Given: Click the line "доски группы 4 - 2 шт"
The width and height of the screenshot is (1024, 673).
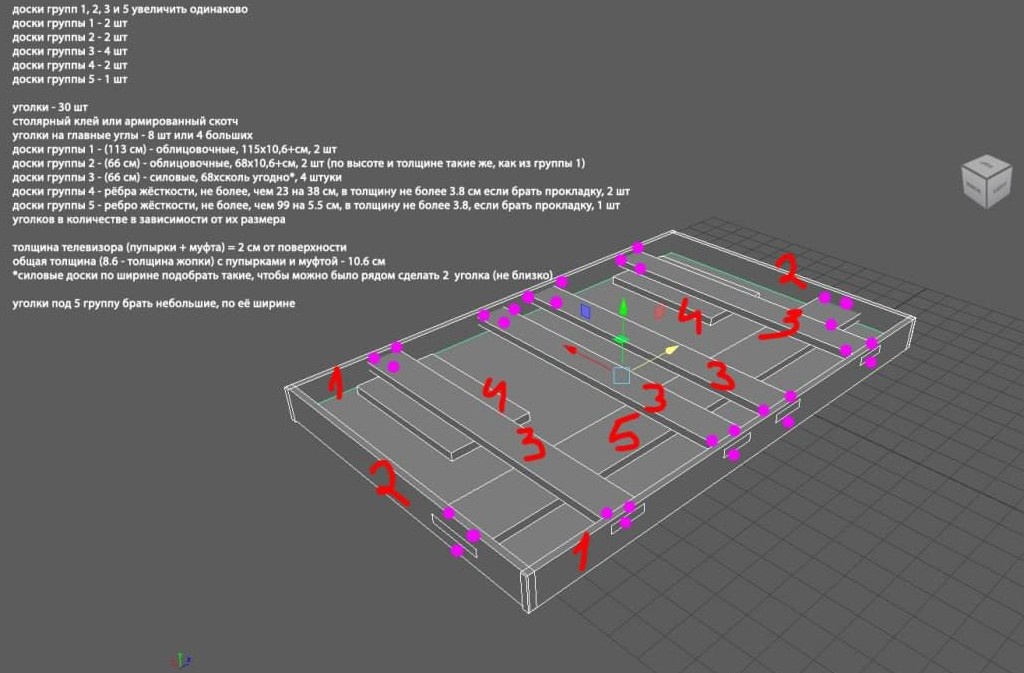Looking at the screenshot, I should coord(69,65).
